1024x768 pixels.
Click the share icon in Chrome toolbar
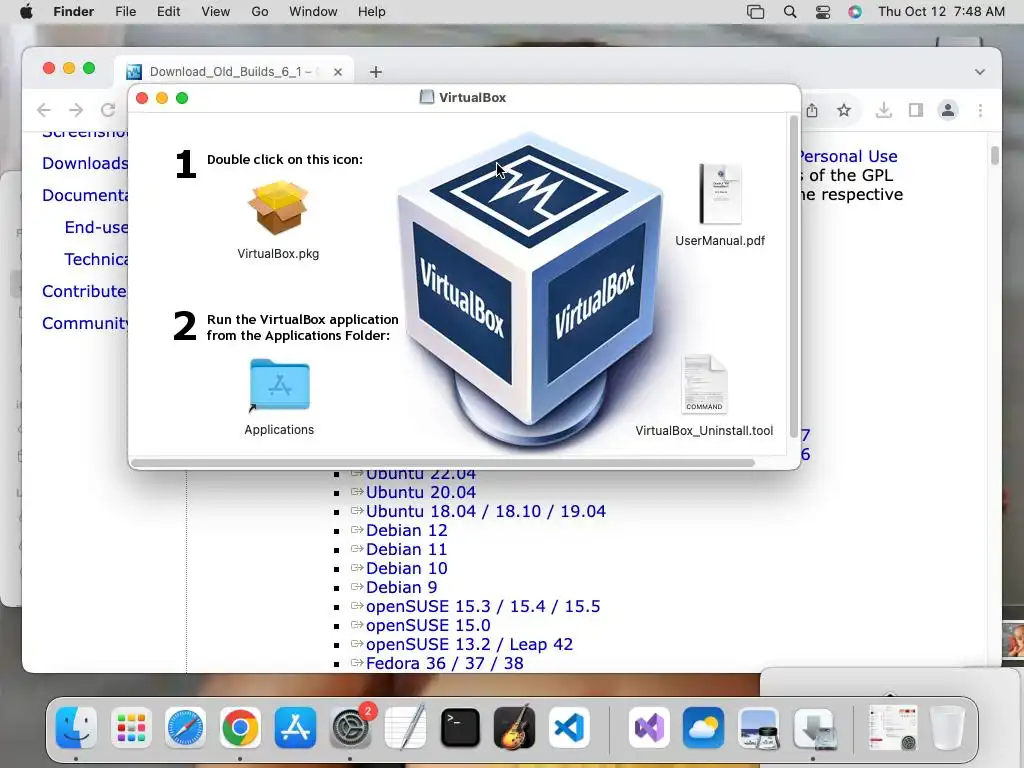(812, 110)
